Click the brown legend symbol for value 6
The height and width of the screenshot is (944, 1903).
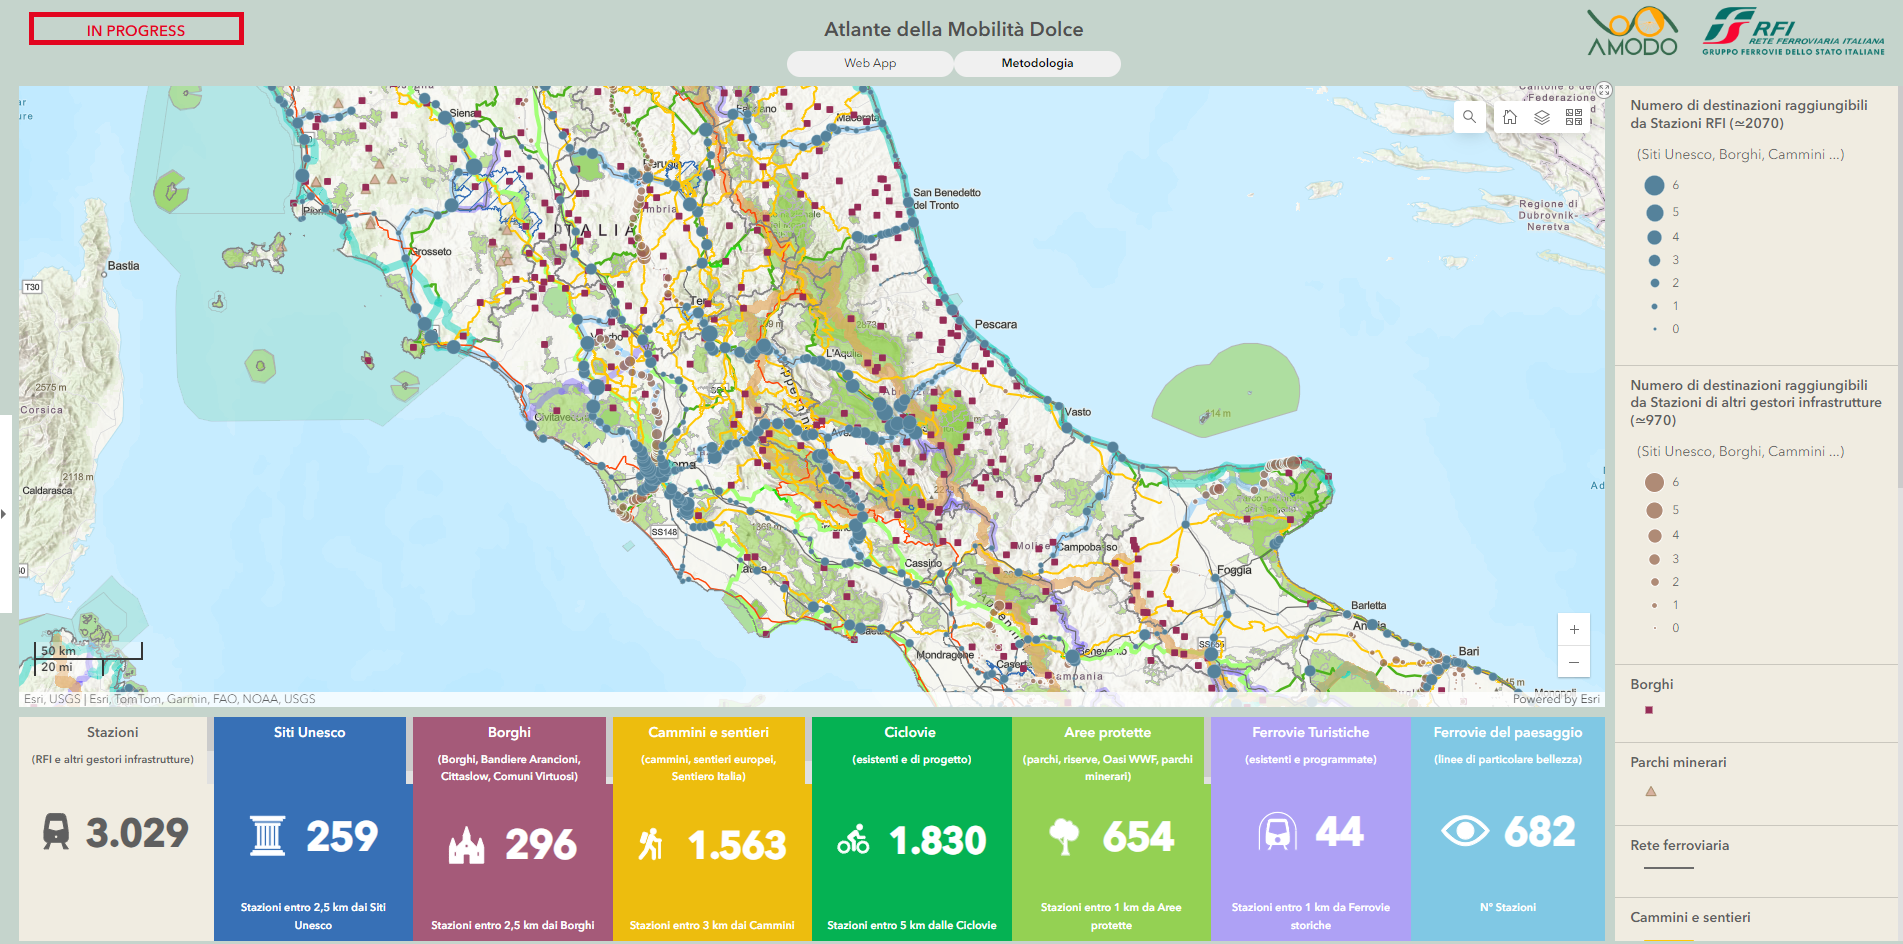click(1654, 482)
